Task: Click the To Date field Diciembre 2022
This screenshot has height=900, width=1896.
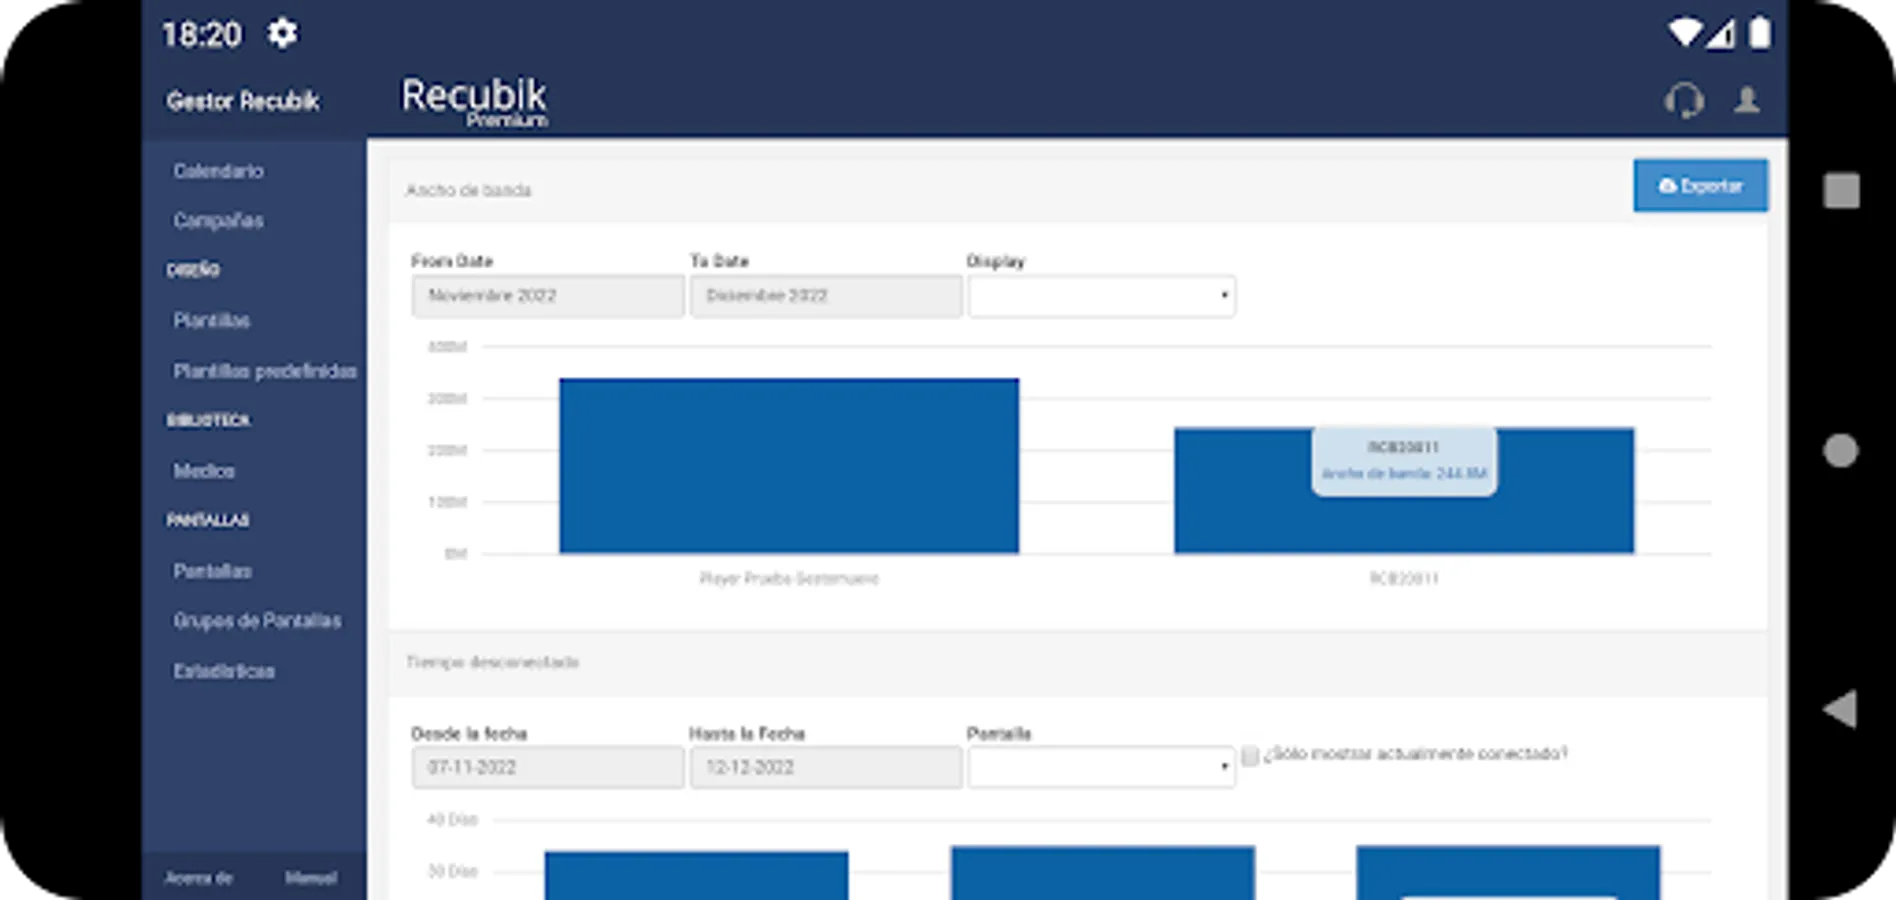Action: coord(826,296)
